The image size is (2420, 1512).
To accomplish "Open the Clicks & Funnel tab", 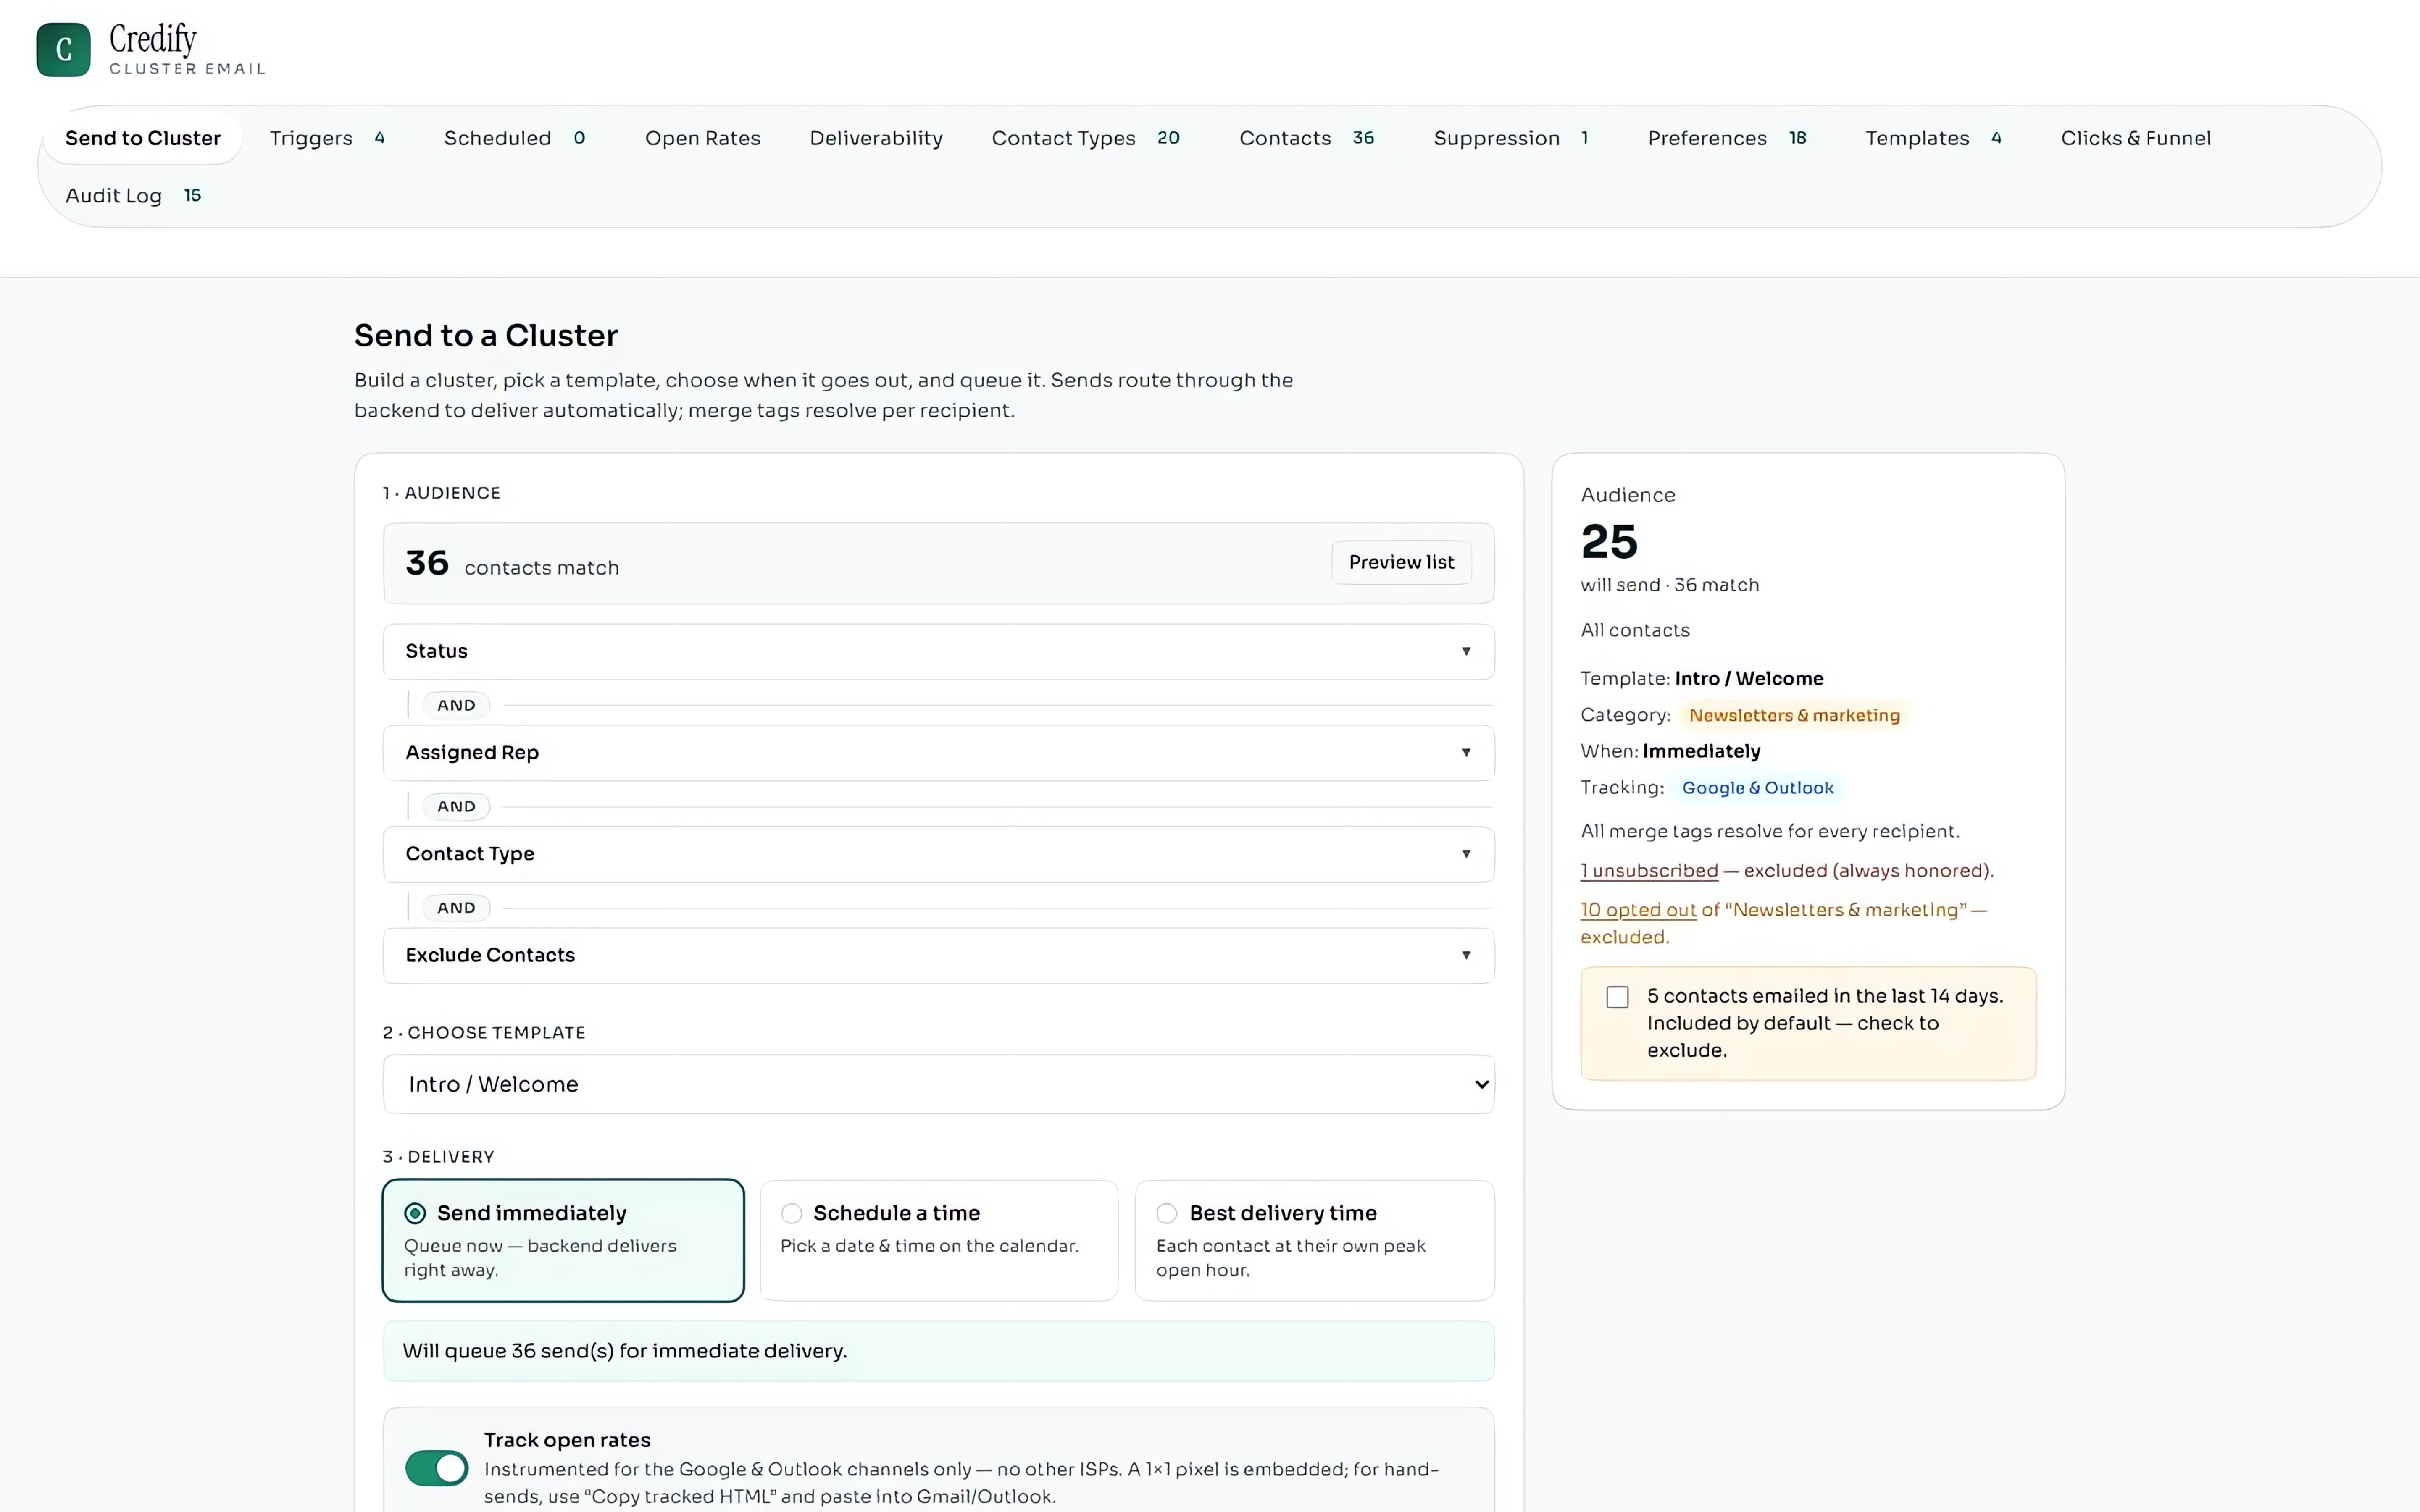I will (x=2136, y=138).
